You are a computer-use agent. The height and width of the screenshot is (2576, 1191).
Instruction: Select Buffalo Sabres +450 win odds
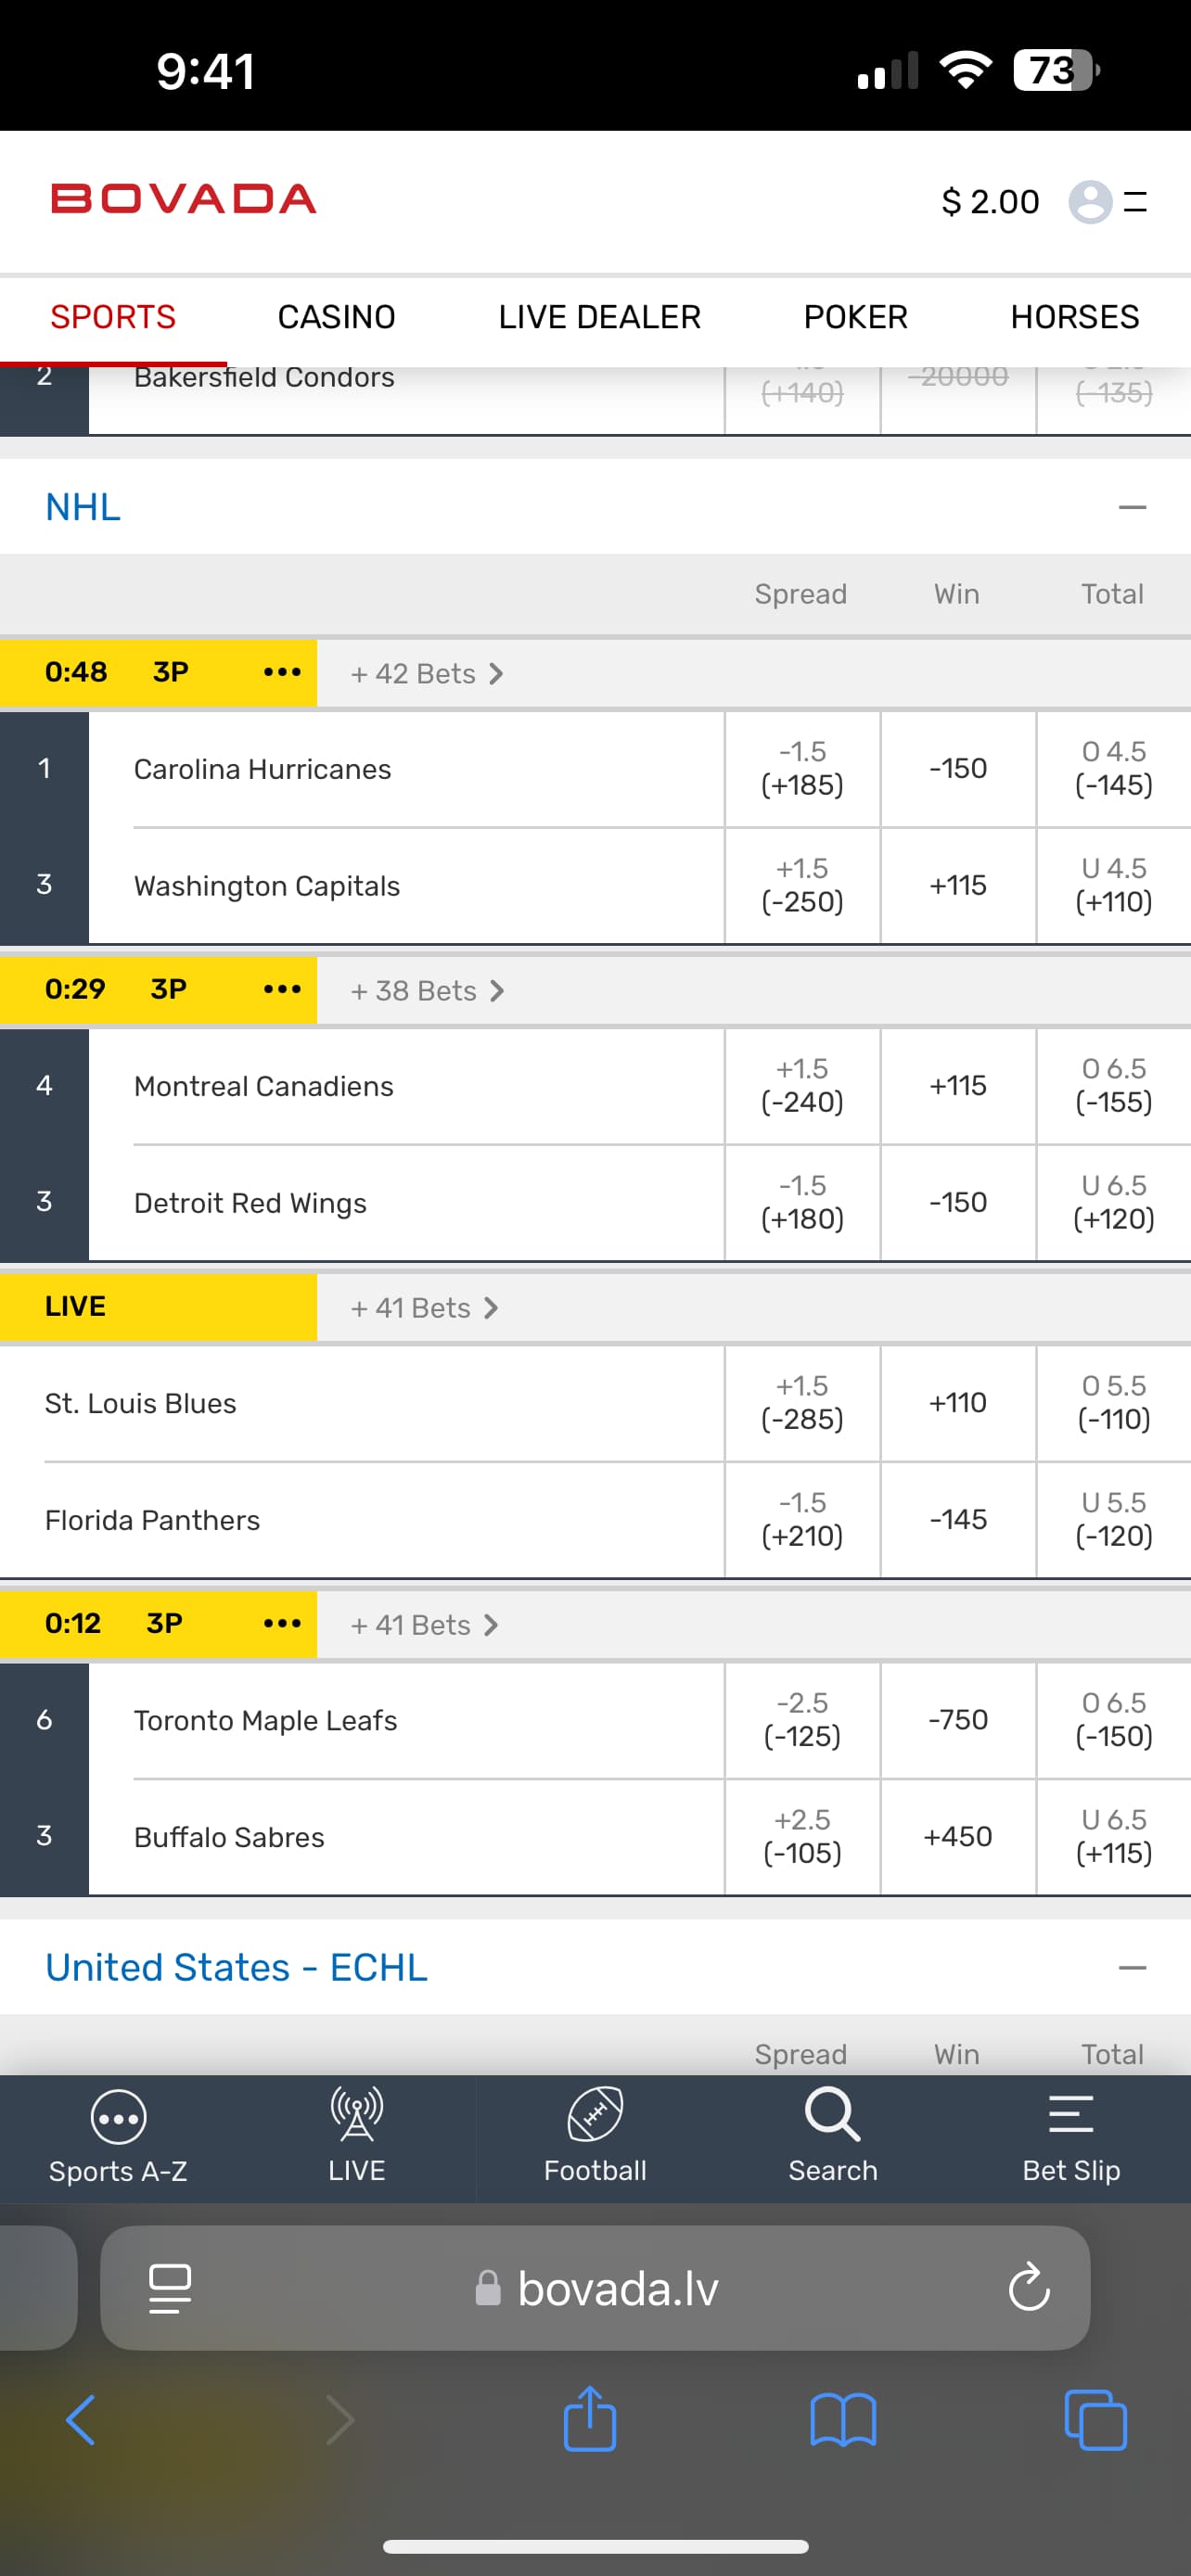coord(958,1837)
